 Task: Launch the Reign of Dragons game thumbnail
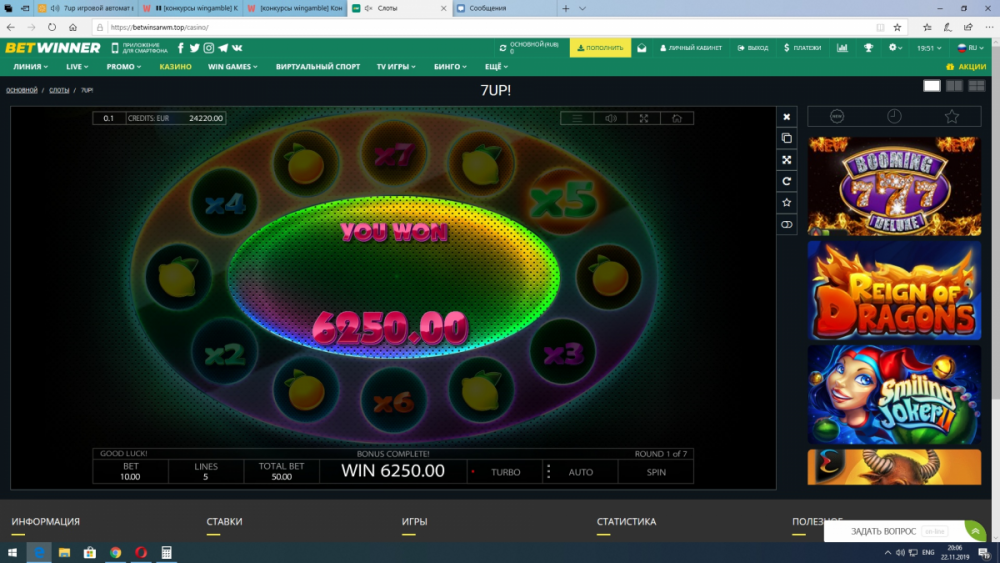(x=894, y=290)
